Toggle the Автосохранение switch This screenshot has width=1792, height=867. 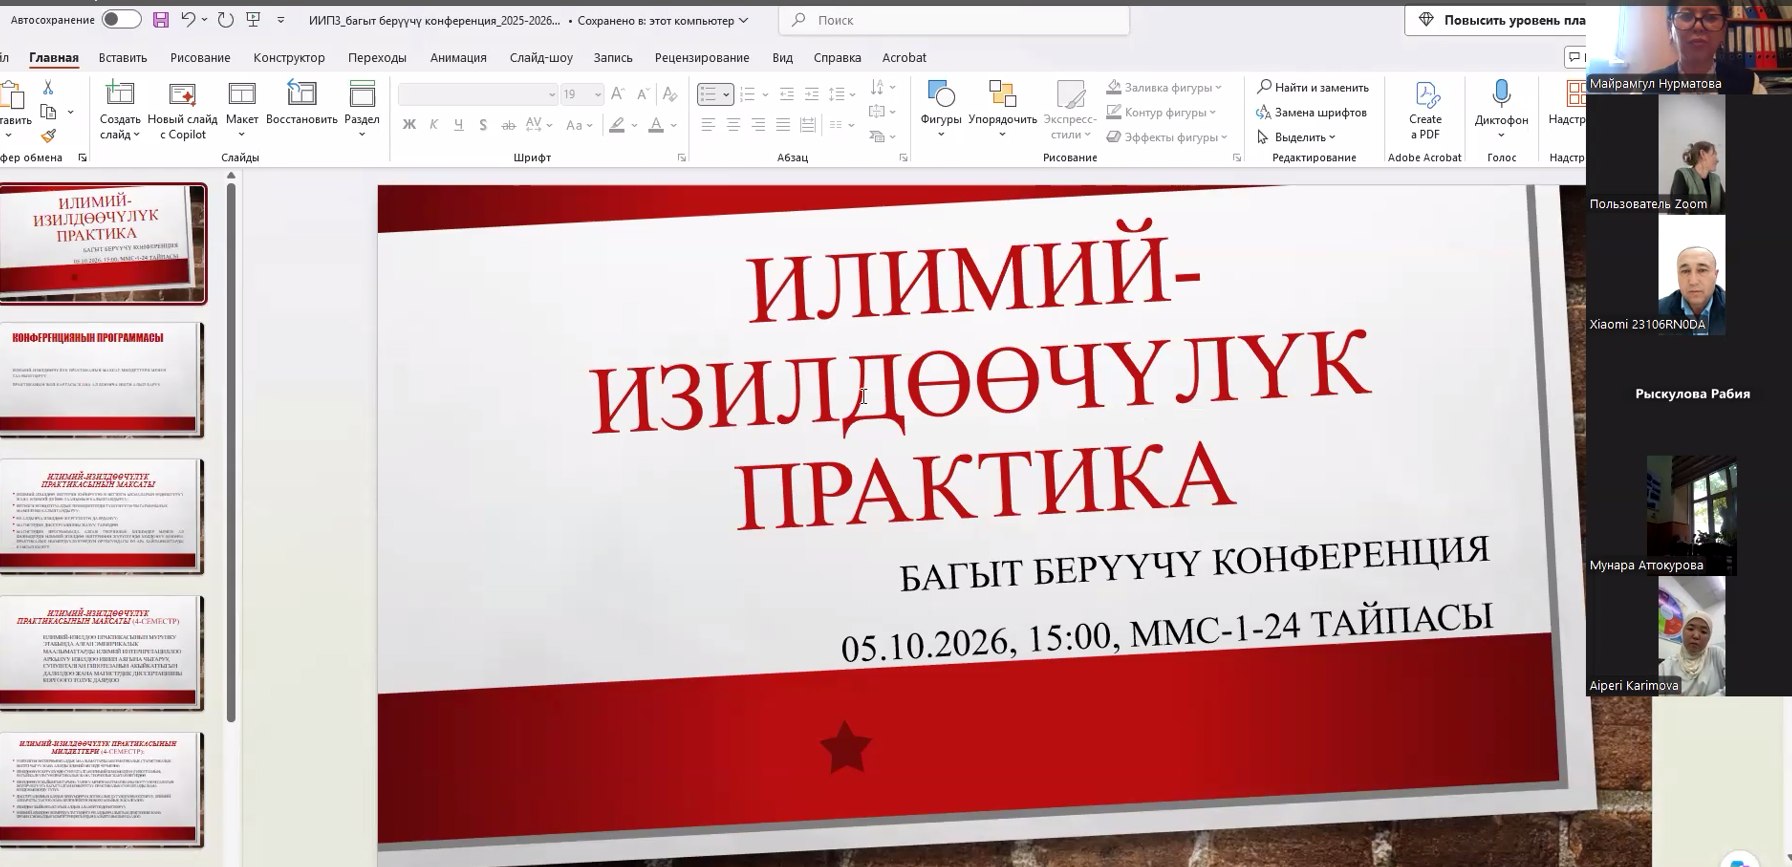pyautogui.click(x=122, y=20)
